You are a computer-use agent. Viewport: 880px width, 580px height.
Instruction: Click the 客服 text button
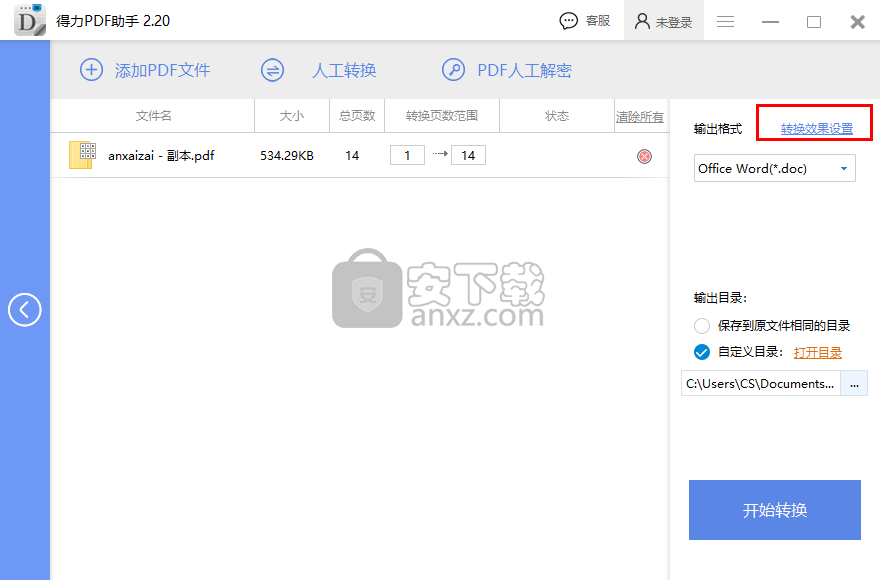click(x=598, y=21)
